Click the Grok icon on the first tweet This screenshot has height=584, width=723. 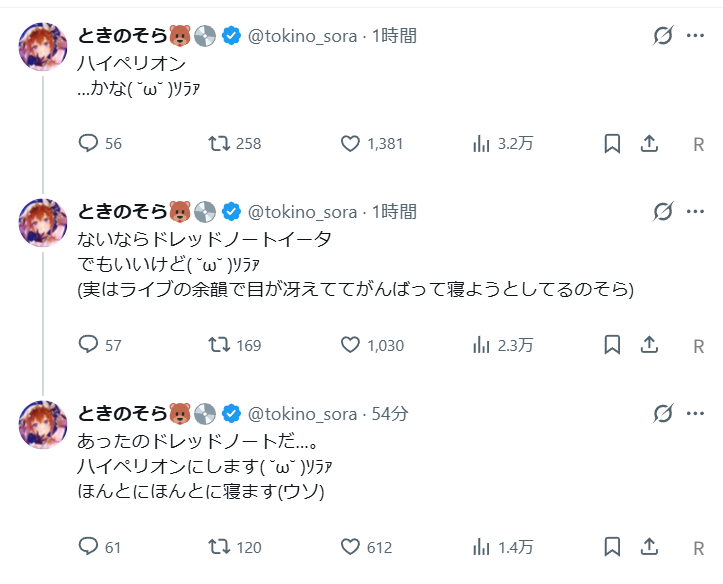pos(662,37)
